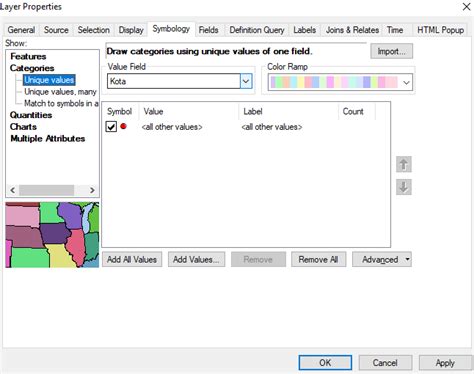474x374 pixels.
Task: Click the Symbol column header
Action: click(119, 111)
